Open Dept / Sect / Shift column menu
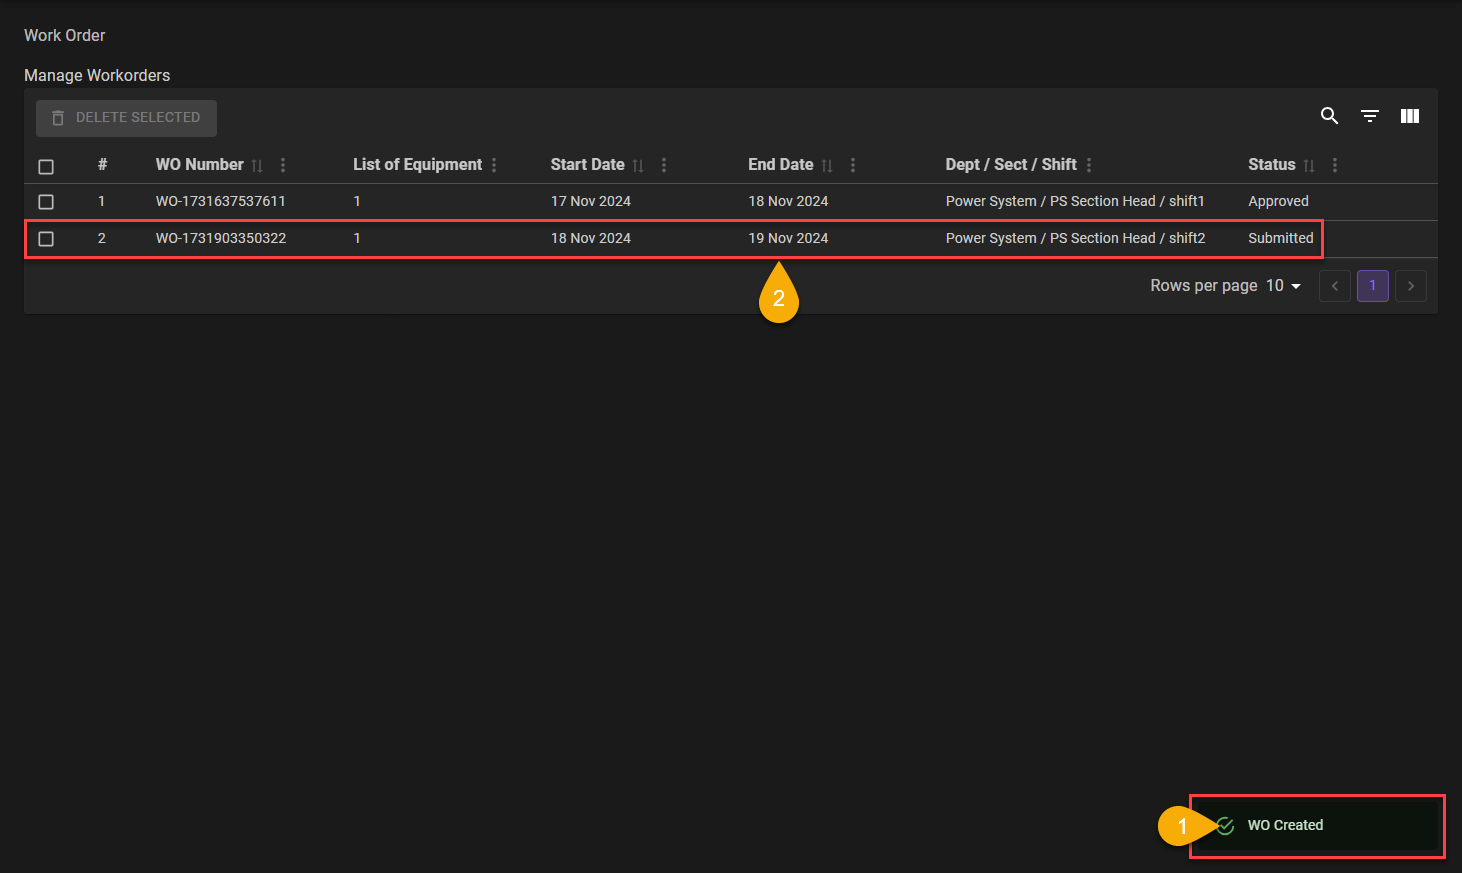1462x873 pixels. [x=1089, y=165]
